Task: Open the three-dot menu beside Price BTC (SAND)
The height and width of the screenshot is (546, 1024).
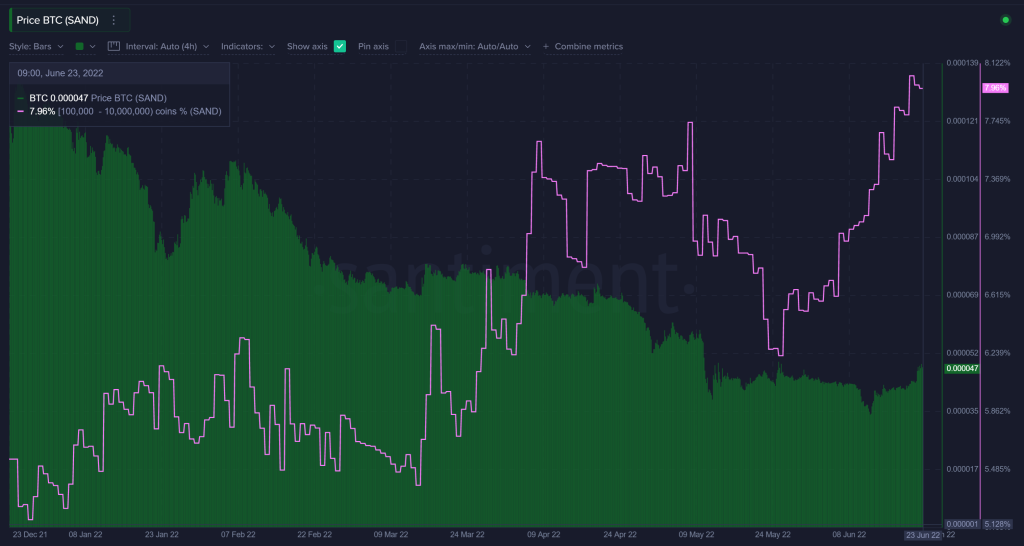Action: pyautogui.click(x=114, y=20)
